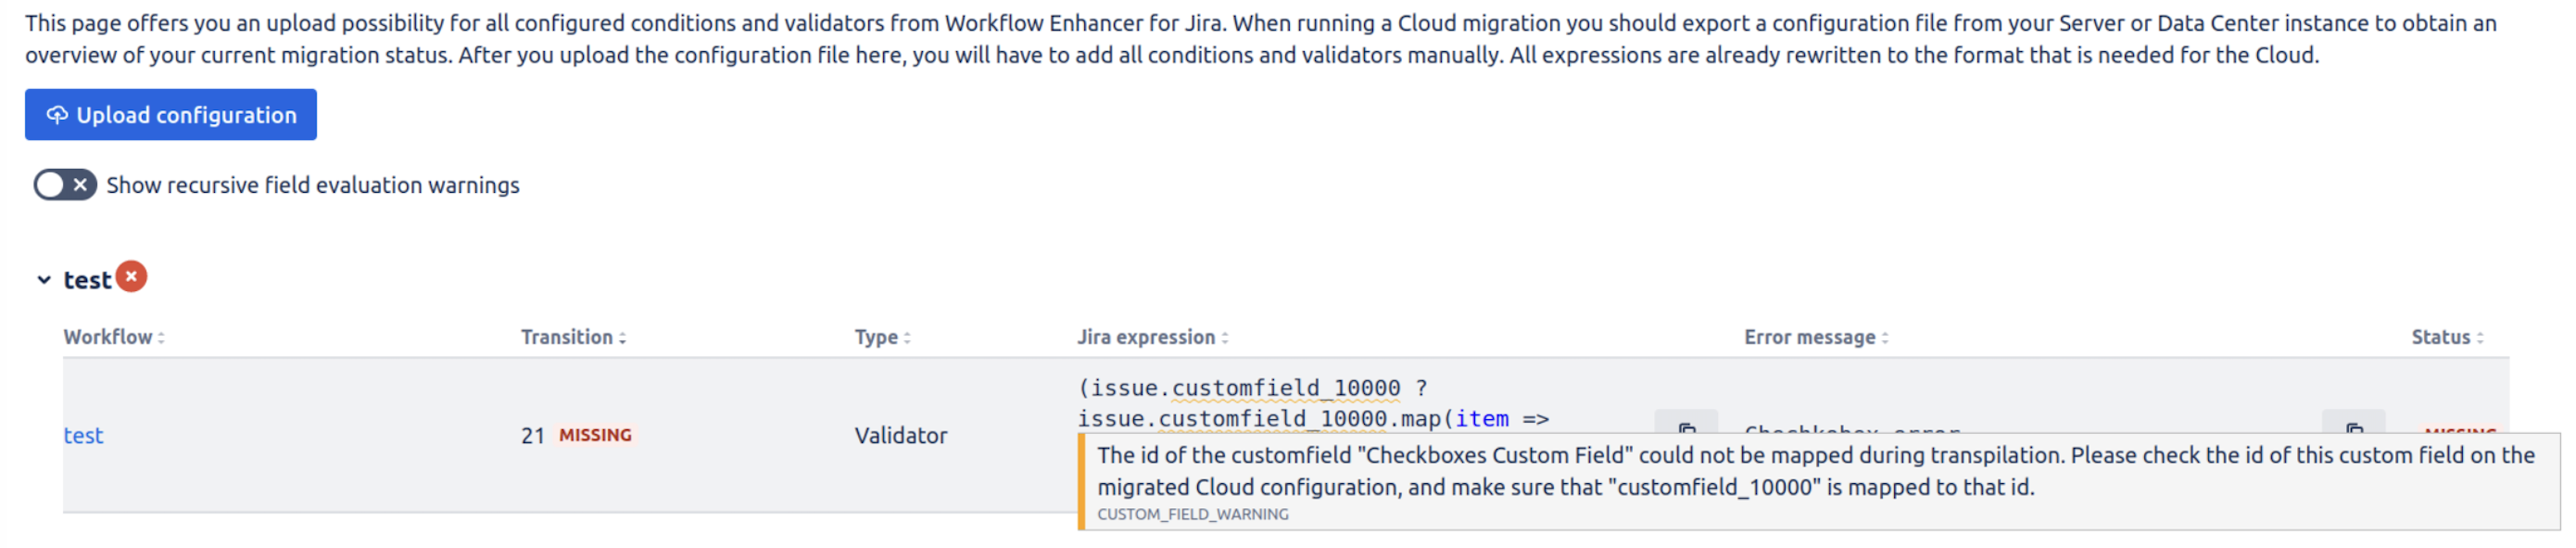Sort table by Jira expression column
Viewport: 2576px width, 548px height.
[x=1152, y=337]
